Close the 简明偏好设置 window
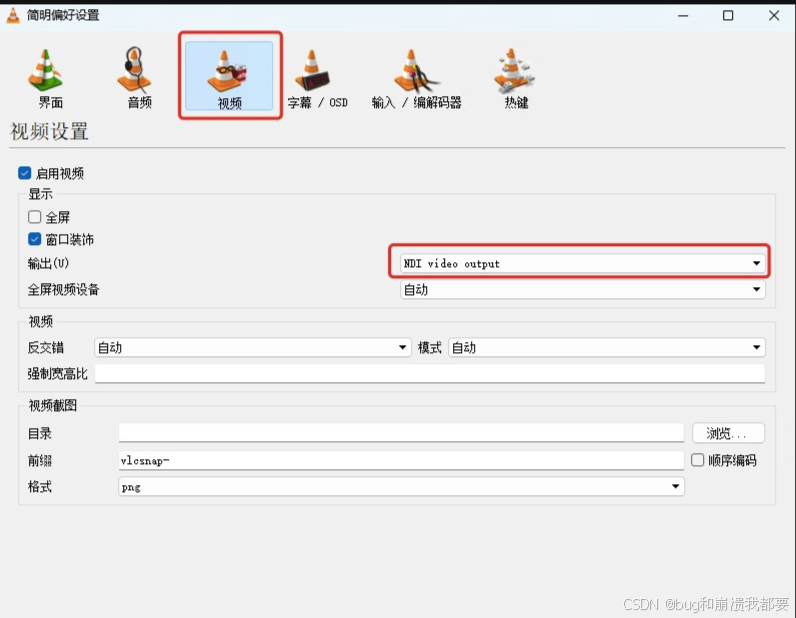 (774, 16)
